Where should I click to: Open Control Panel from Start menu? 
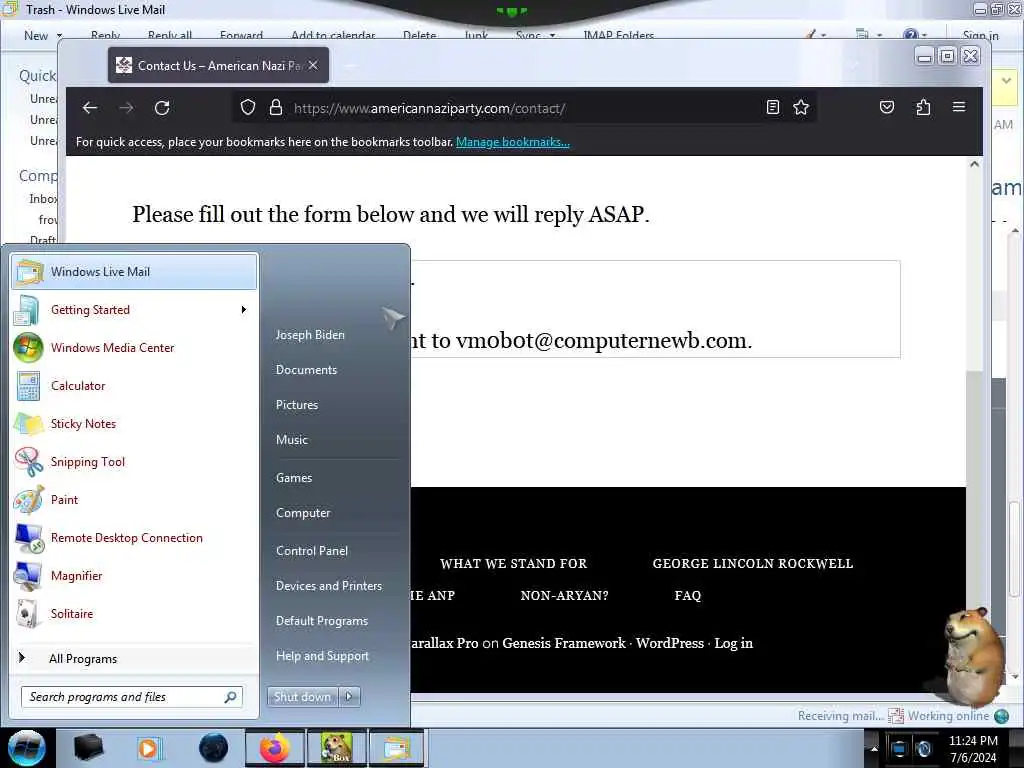(x=312, y=551)
